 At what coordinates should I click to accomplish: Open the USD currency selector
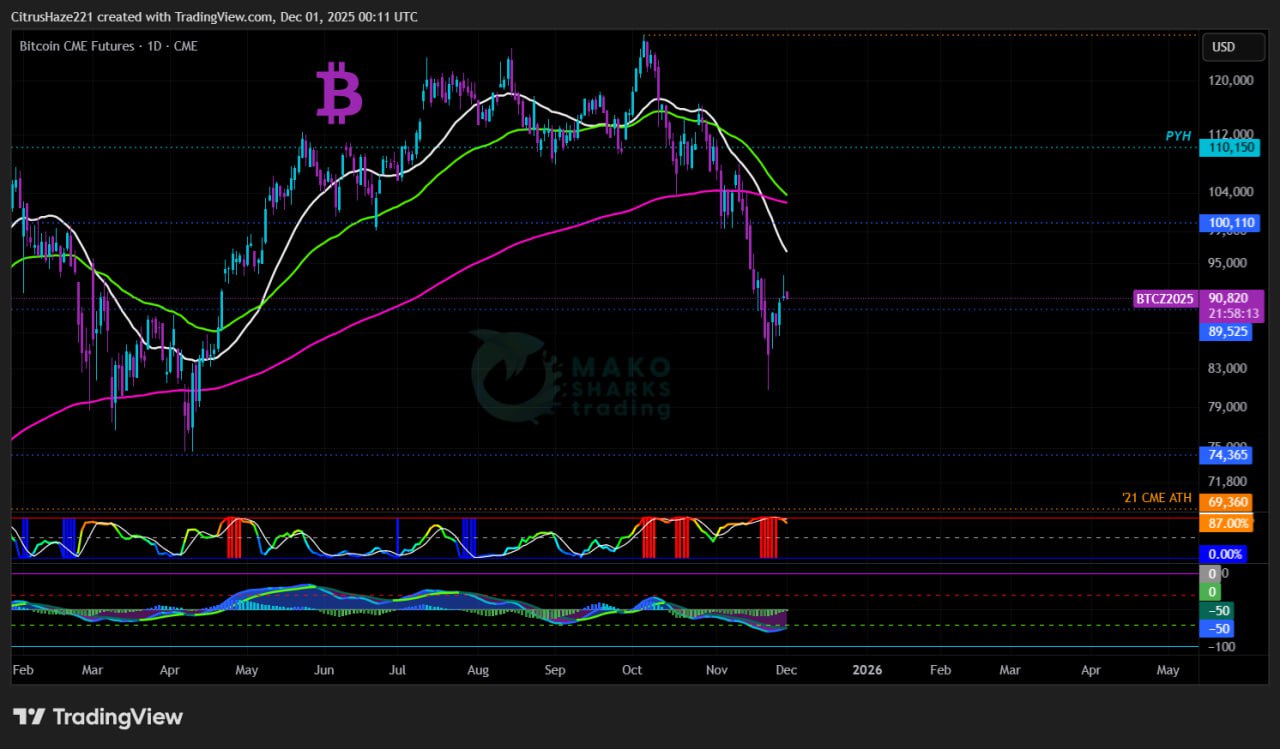(1223, 47)
